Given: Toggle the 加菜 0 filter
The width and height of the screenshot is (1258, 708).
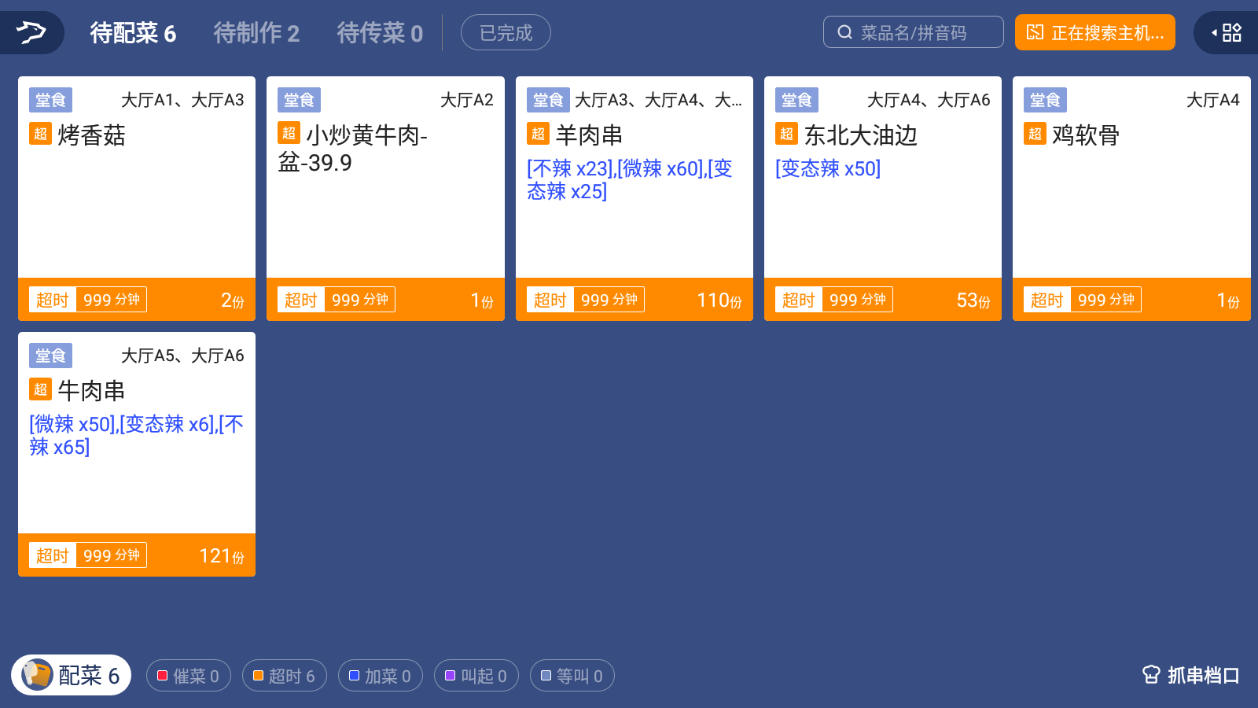Looking at the screenshot, I should 380,676.
